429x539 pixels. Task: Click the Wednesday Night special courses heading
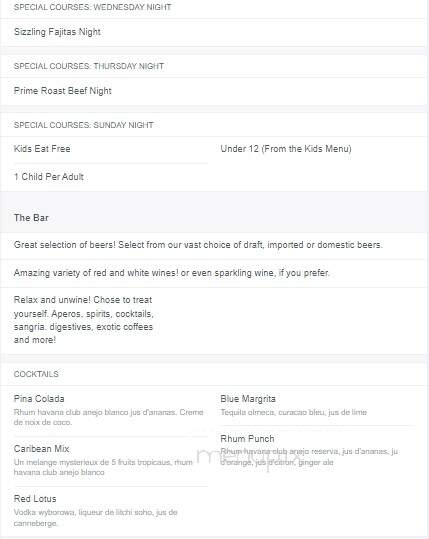tap(92, 7)
